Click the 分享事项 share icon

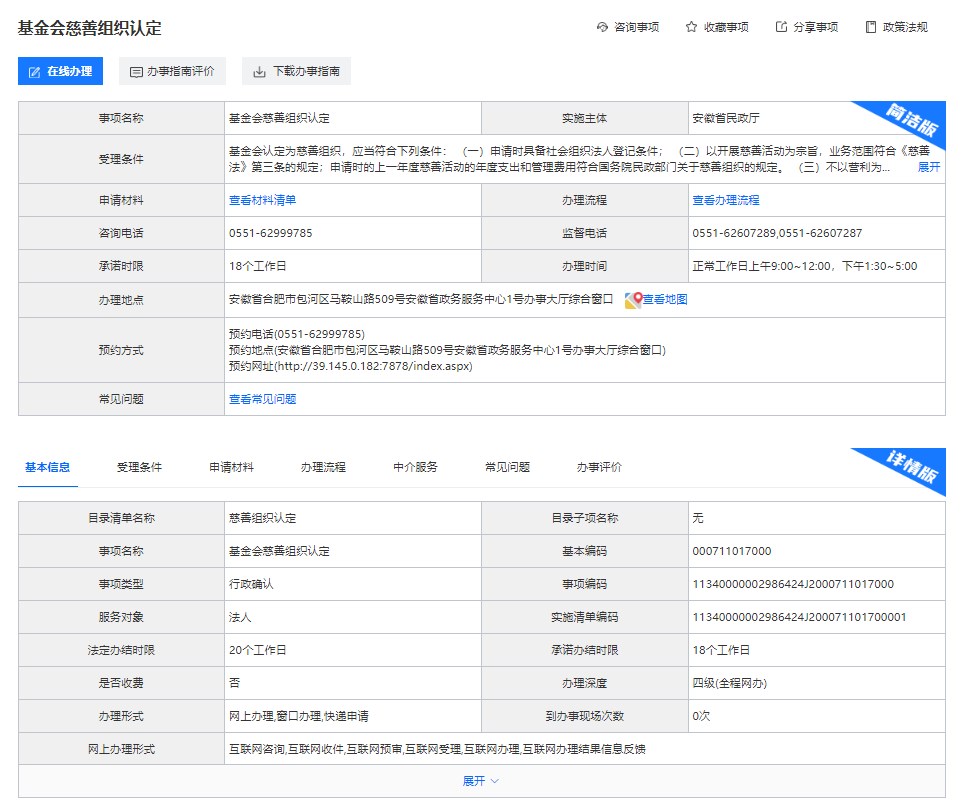781,27
